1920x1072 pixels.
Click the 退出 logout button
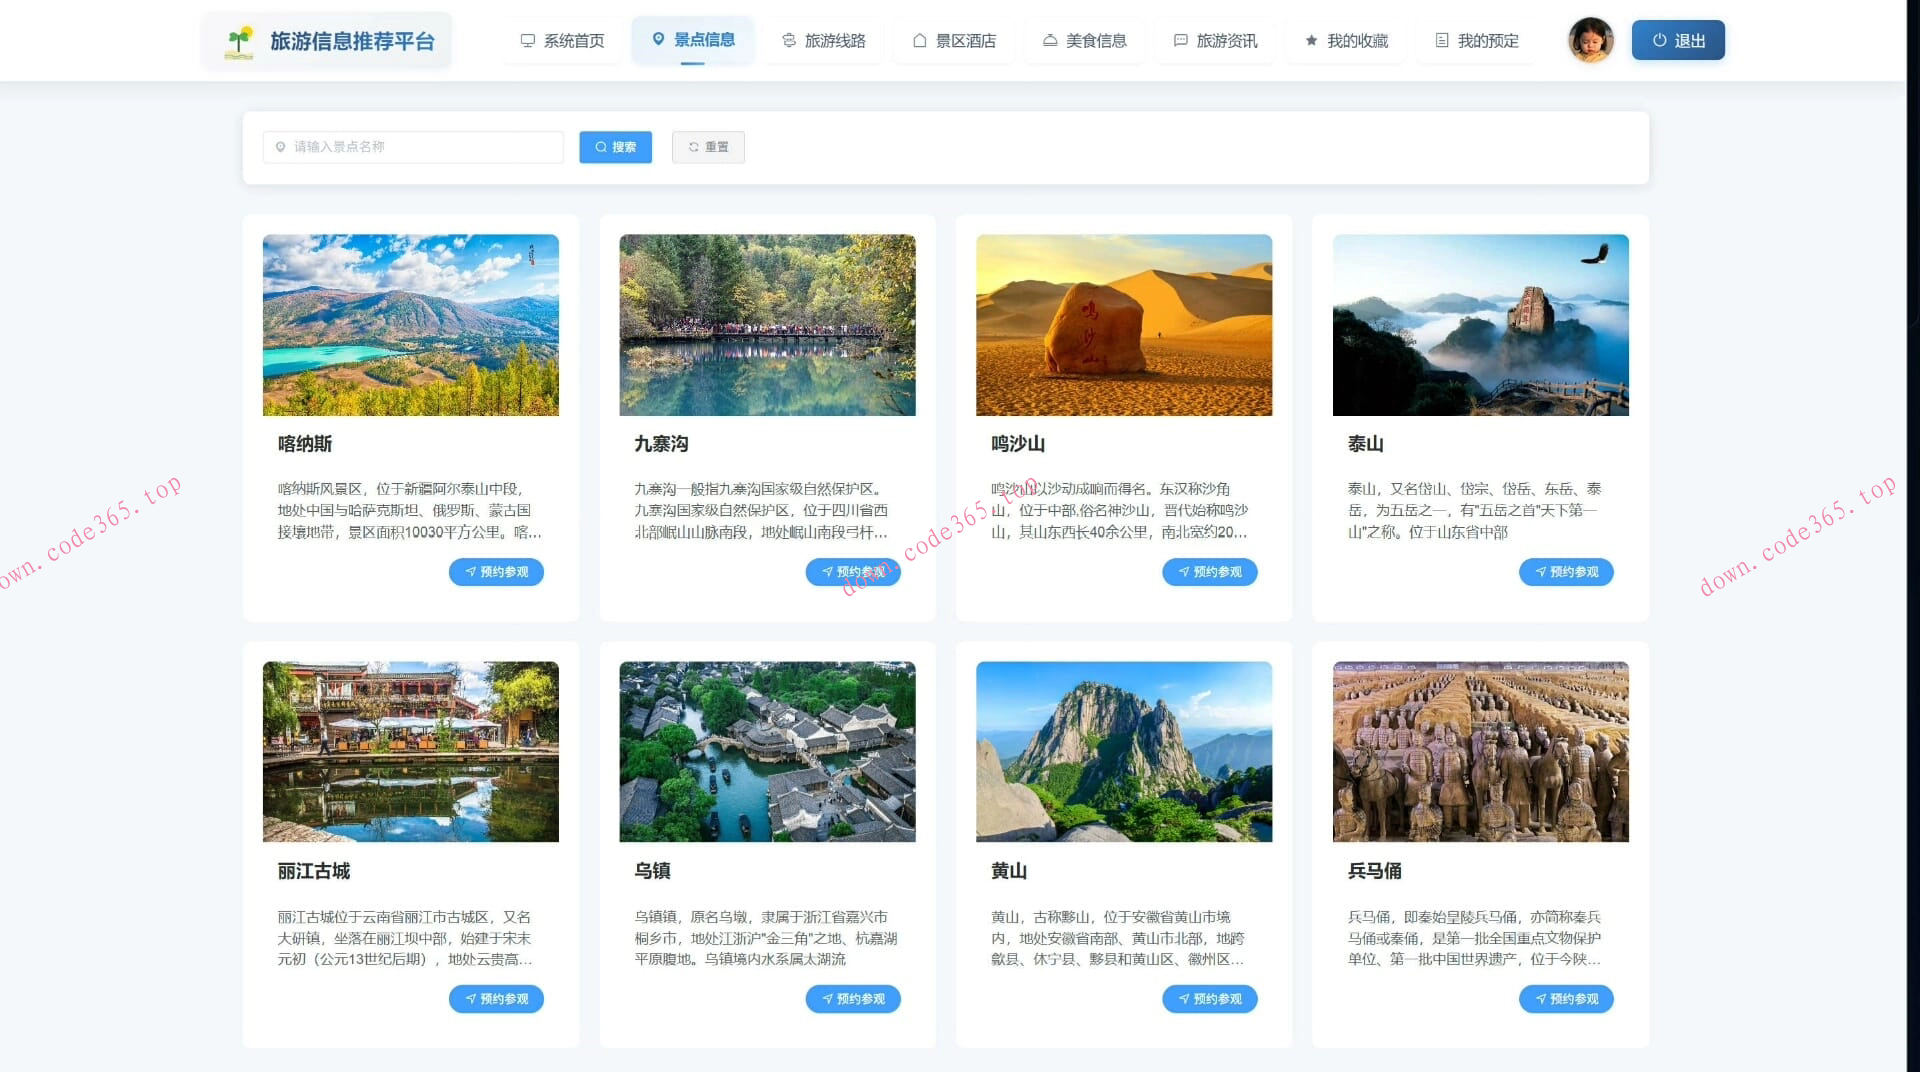(x=1678, y=40)
